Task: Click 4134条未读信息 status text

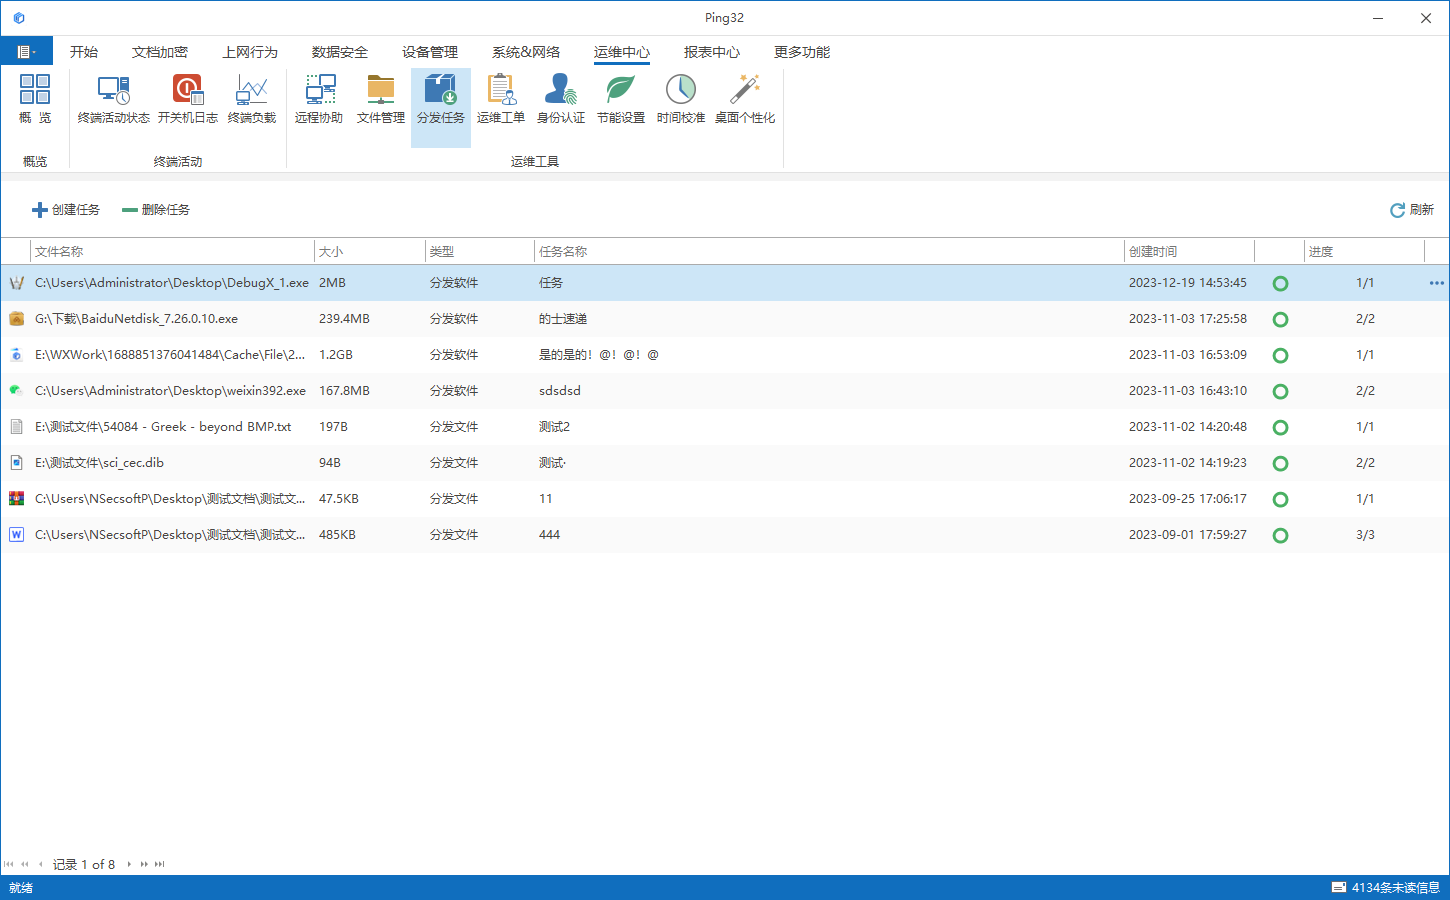Action: tap(1396, 888)
